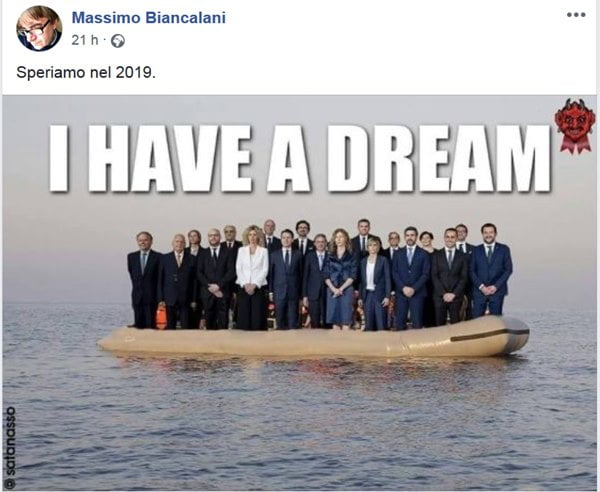
Task: Click the man standing at the far left of the raft
Action: [143, 279]
